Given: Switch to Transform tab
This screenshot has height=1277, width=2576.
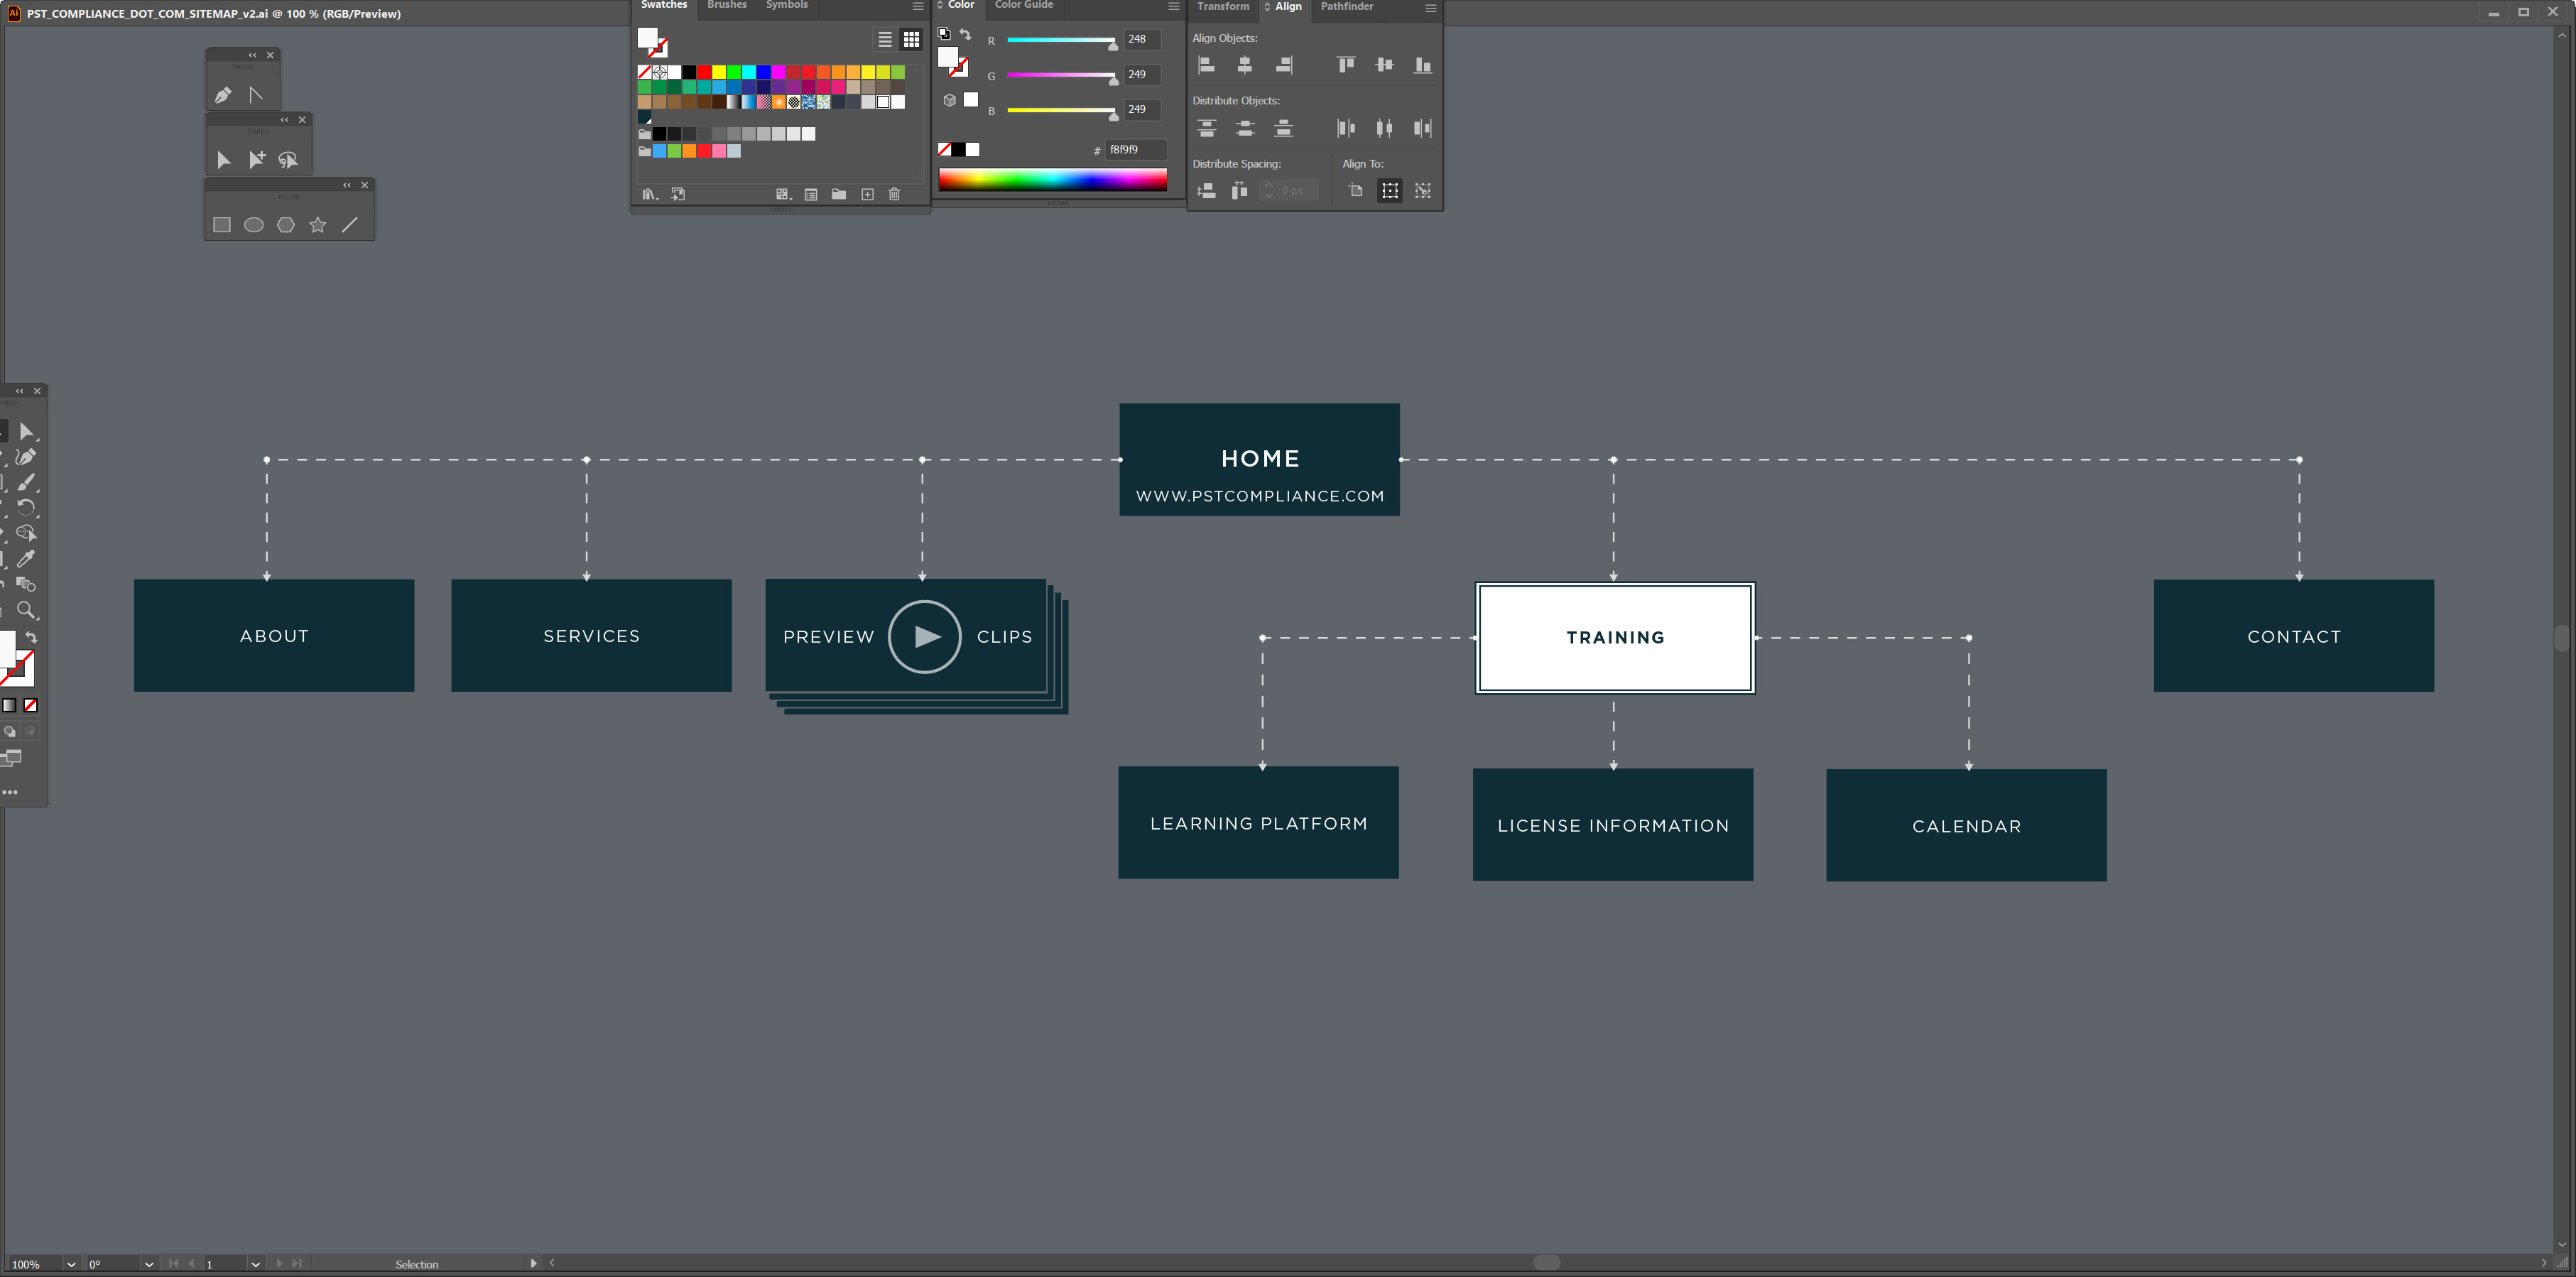Looking at the screenshot, I should pos(1223,6).
